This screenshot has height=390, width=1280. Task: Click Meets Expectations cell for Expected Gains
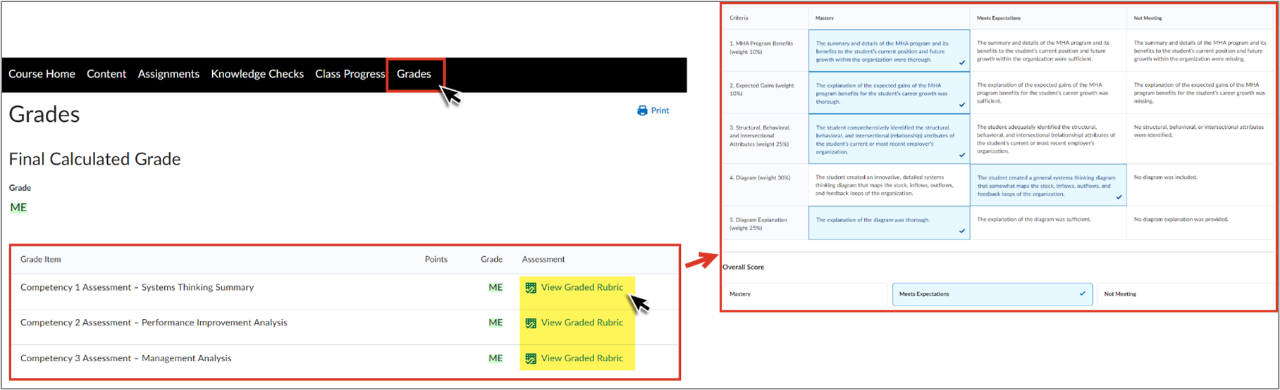point(1048,92)
